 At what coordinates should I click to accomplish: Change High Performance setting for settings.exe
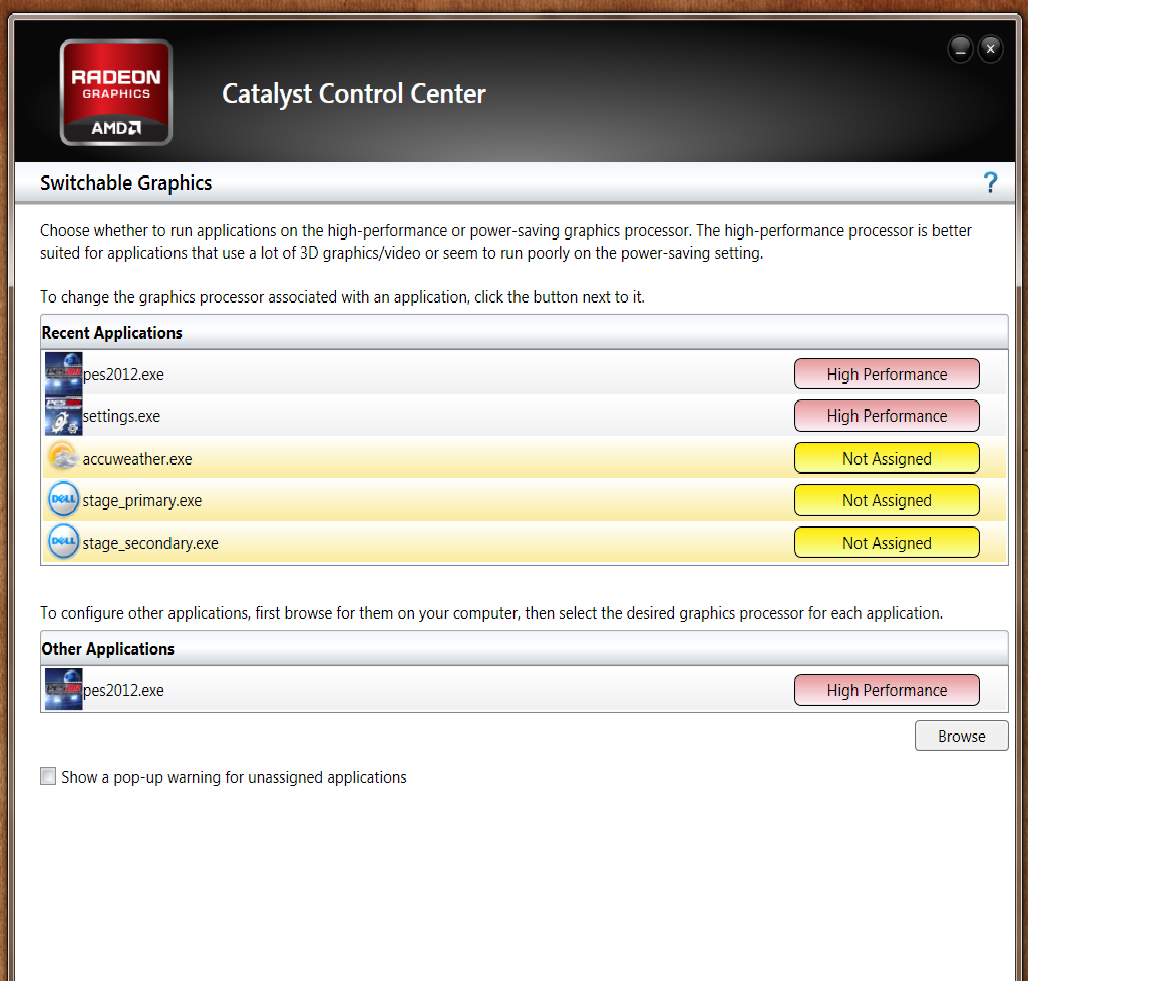886,416
